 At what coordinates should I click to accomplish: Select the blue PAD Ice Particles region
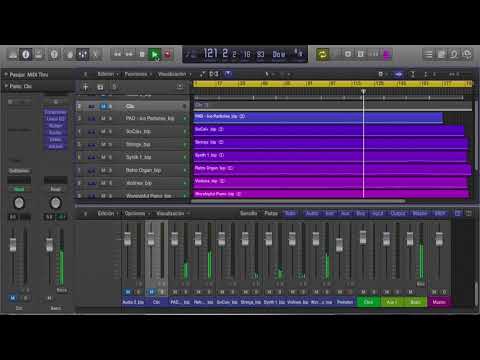(318, 118)
